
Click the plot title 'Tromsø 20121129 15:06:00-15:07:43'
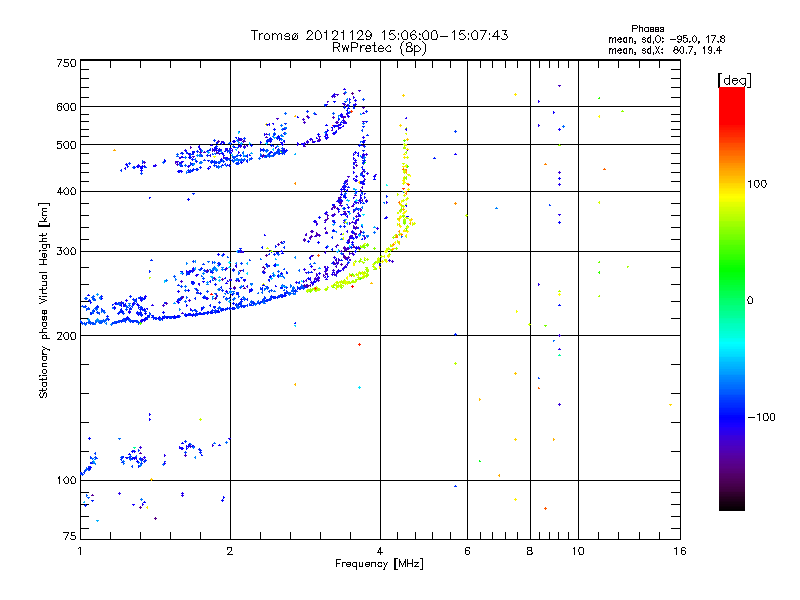tap(379, 35)
